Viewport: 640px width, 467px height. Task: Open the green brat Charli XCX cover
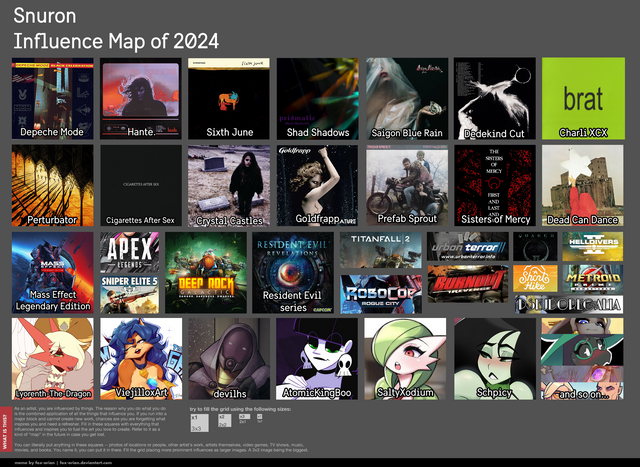583,98
